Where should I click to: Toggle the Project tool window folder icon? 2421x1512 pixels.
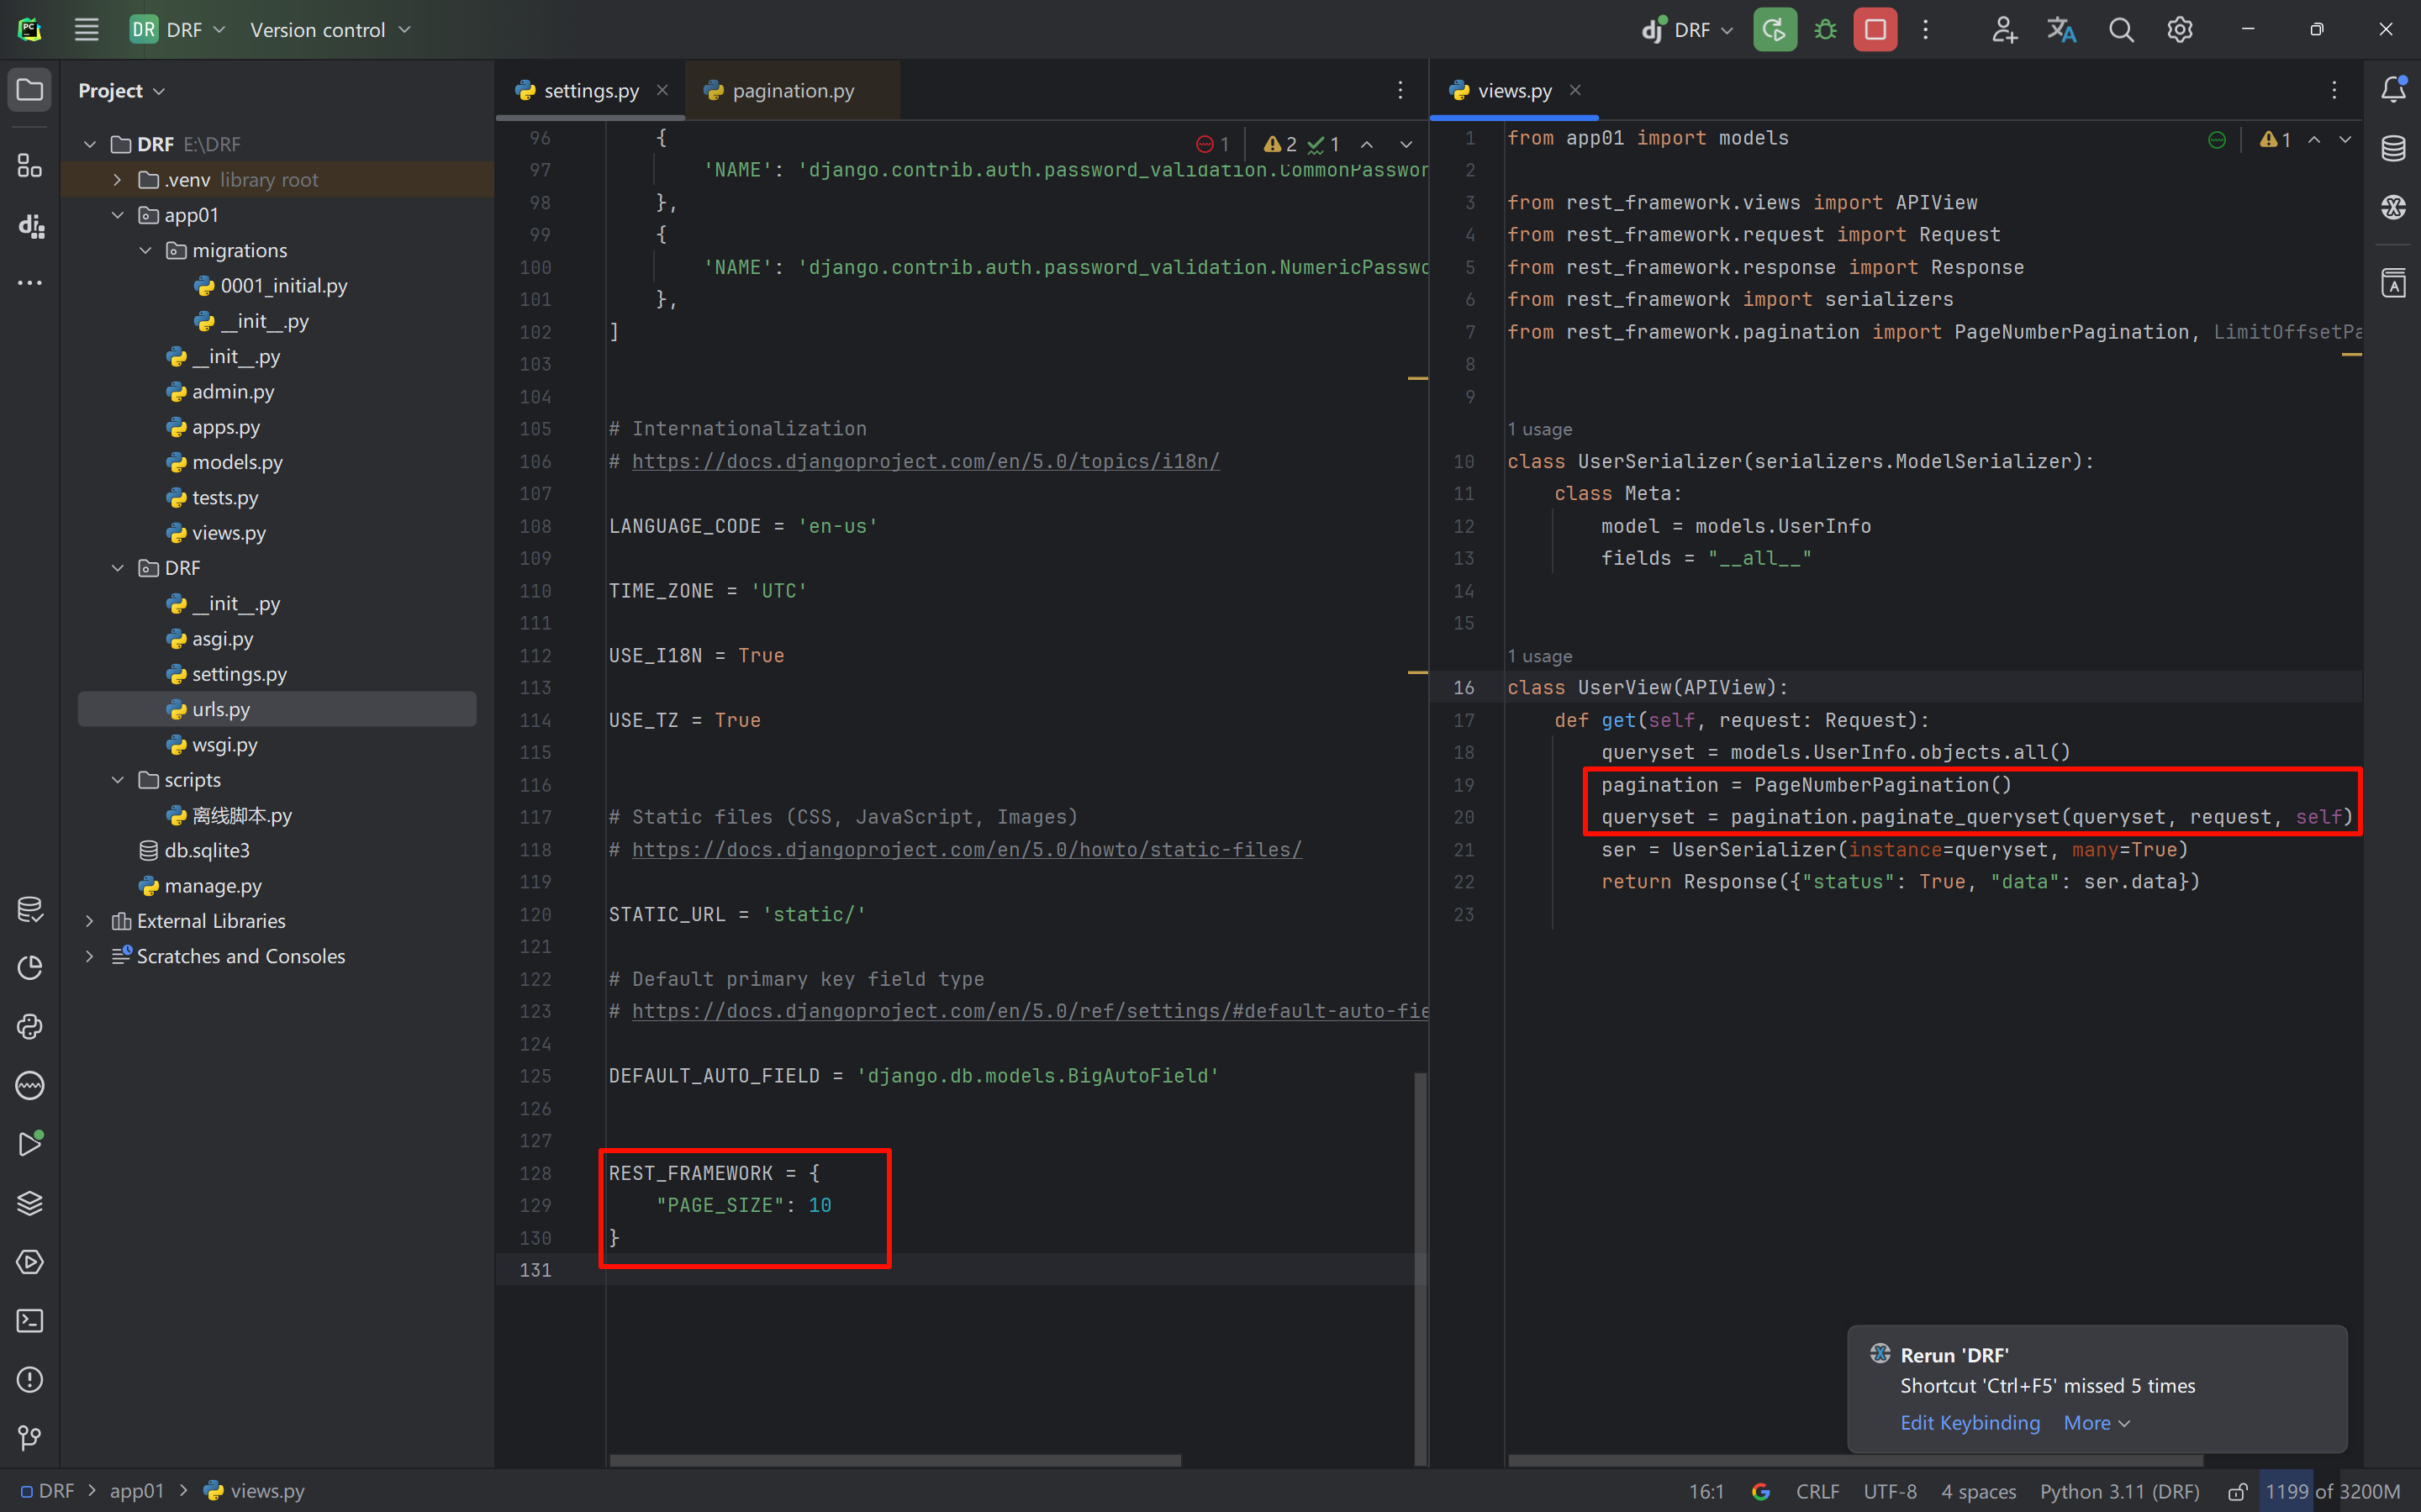pyautogui.click(x=30, y=90)
